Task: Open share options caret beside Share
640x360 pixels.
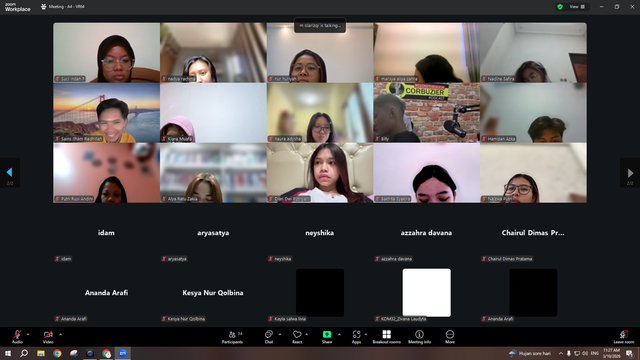Action: [x=339, y=334]
